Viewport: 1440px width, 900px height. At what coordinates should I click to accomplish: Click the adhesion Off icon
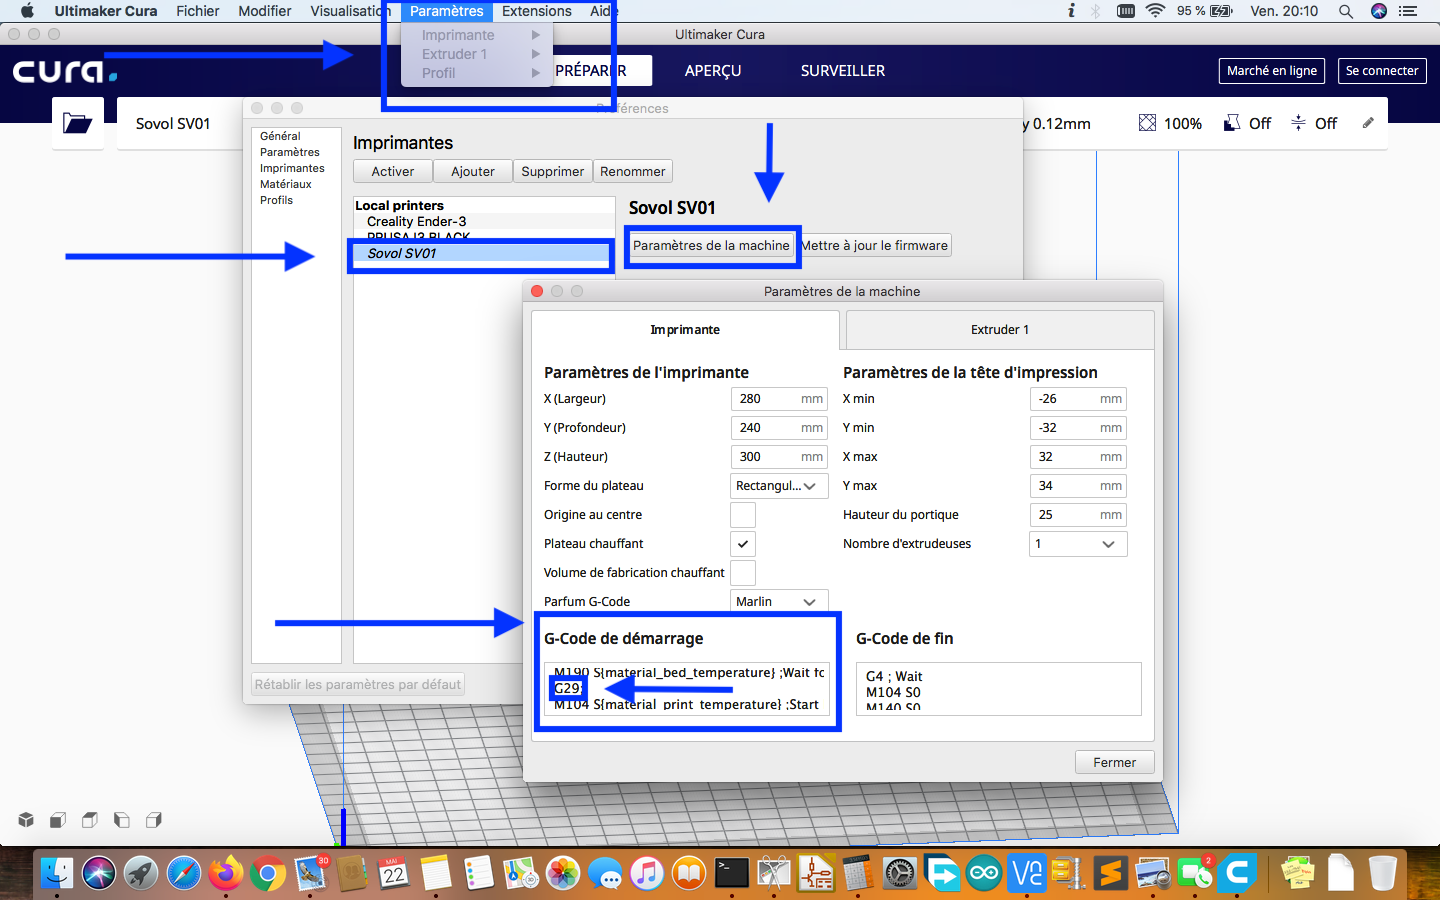point(1298,123)
